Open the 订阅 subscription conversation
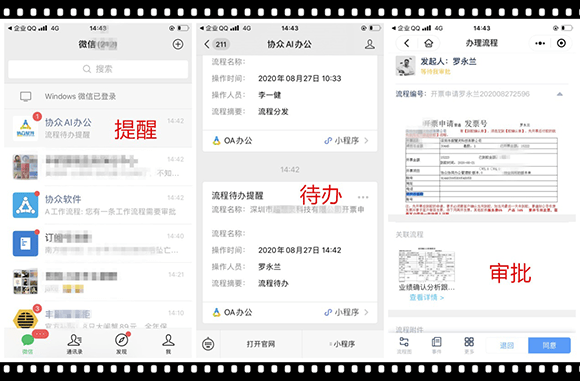Viewport: 580px width, 381px height. tap(98, 243)
